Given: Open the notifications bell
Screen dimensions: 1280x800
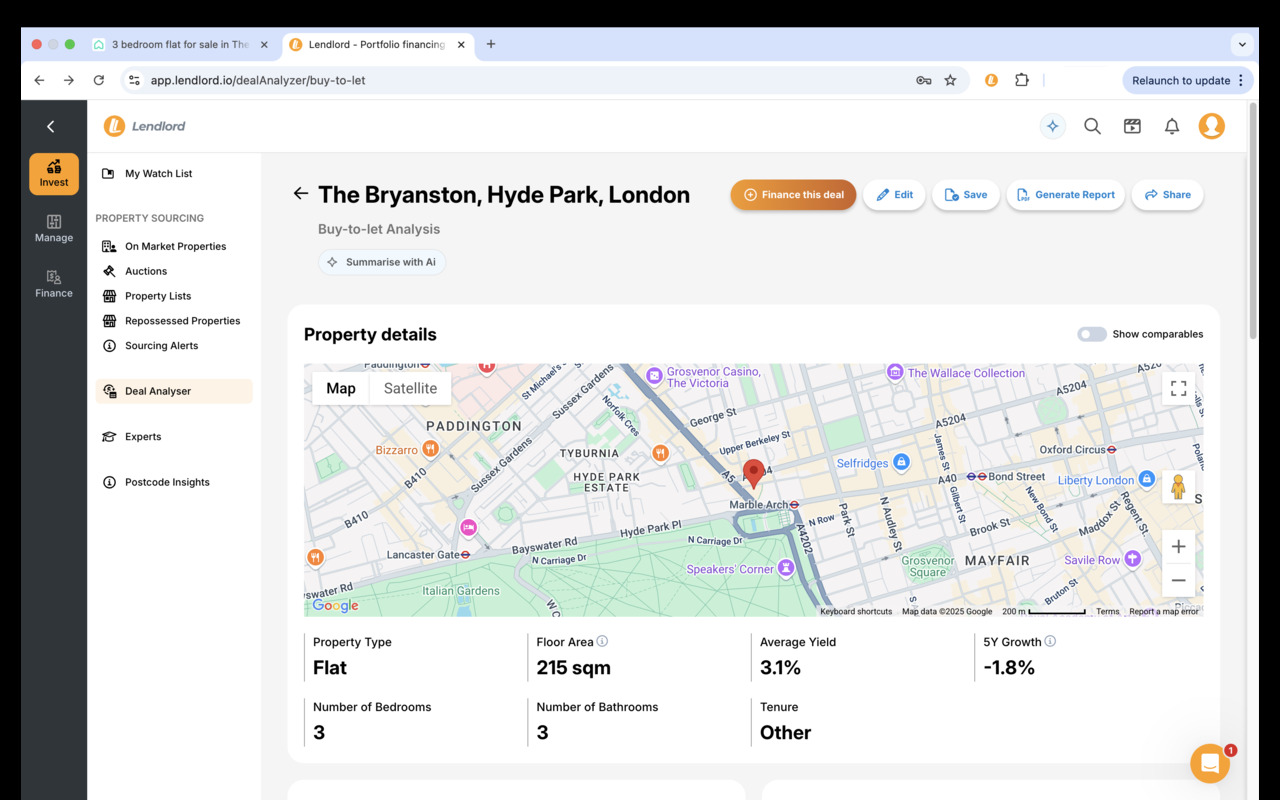Looking at the screenshot, I should [1171, 126].
